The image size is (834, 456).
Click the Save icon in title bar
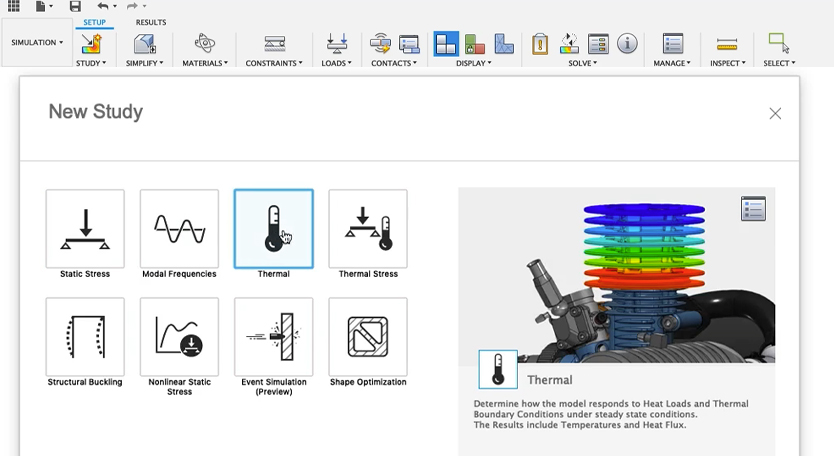point(75,6)
